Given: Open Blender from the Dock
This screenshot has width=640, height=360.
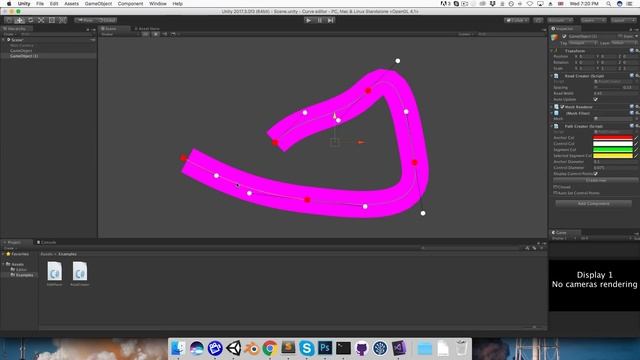Looking at the screenshot, I should [252, 348].
